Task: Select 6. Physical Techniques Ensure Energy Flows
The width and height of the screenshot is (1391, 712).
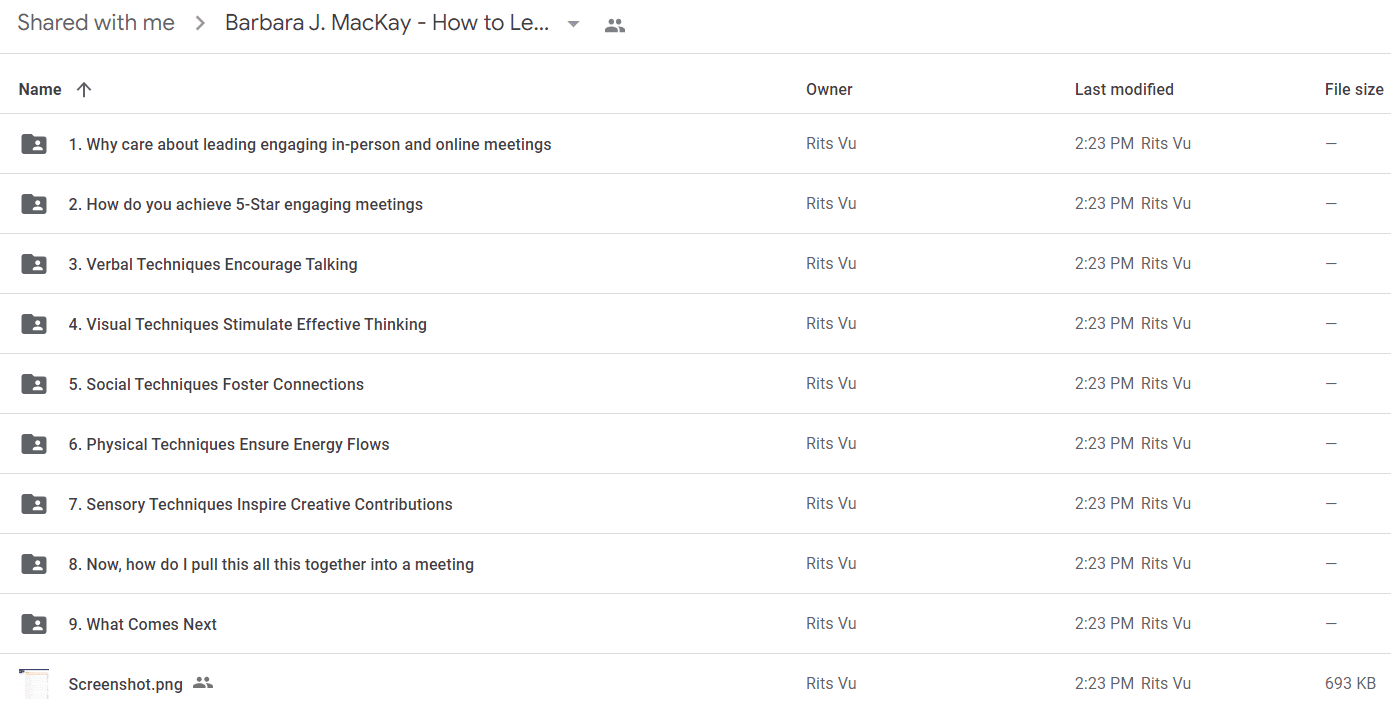Action: click(229, 444)
